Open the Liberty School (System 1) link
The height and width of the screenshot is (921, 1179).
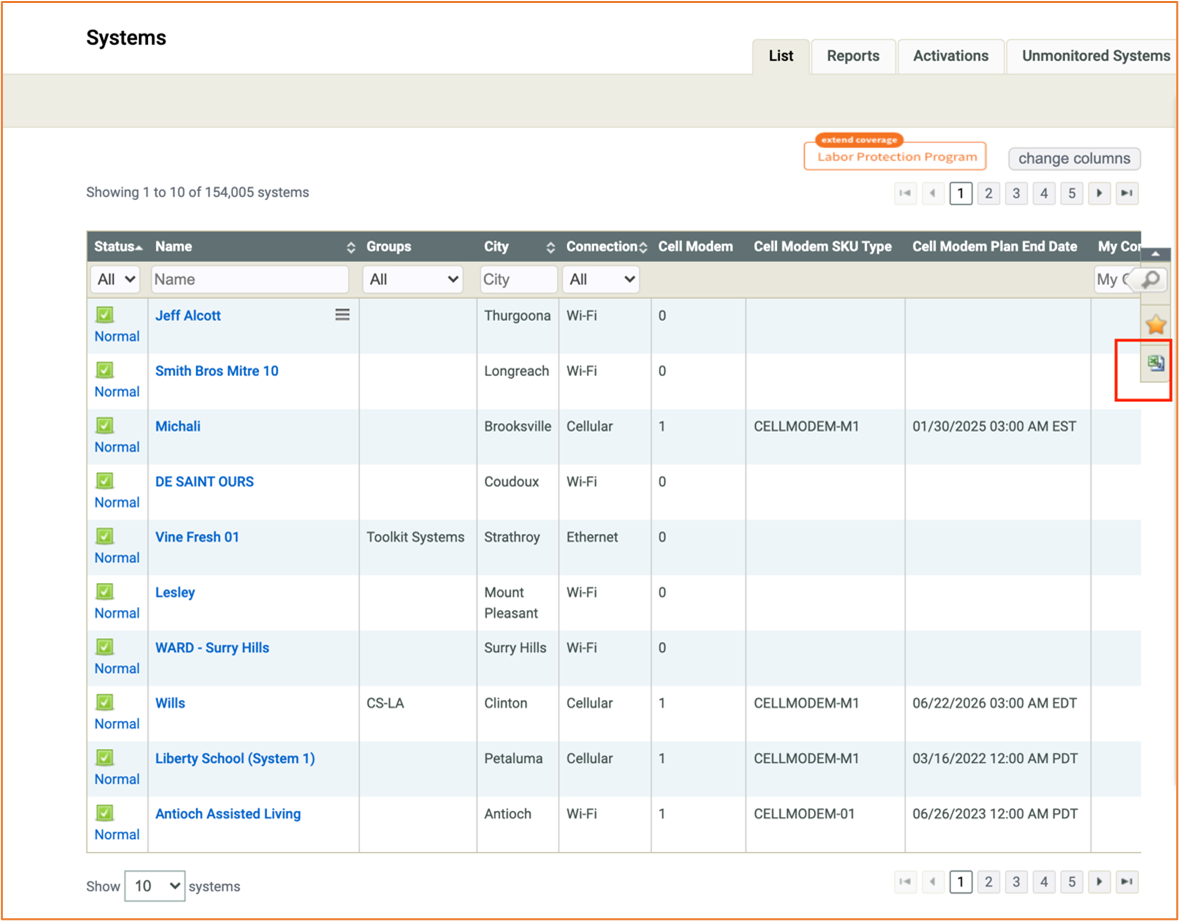[x=235, y=759]
